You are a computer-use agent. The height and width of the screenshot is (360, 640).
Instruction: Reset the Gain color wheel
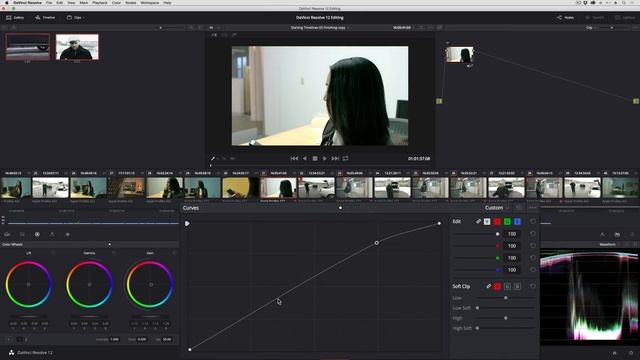click(174, 253)
